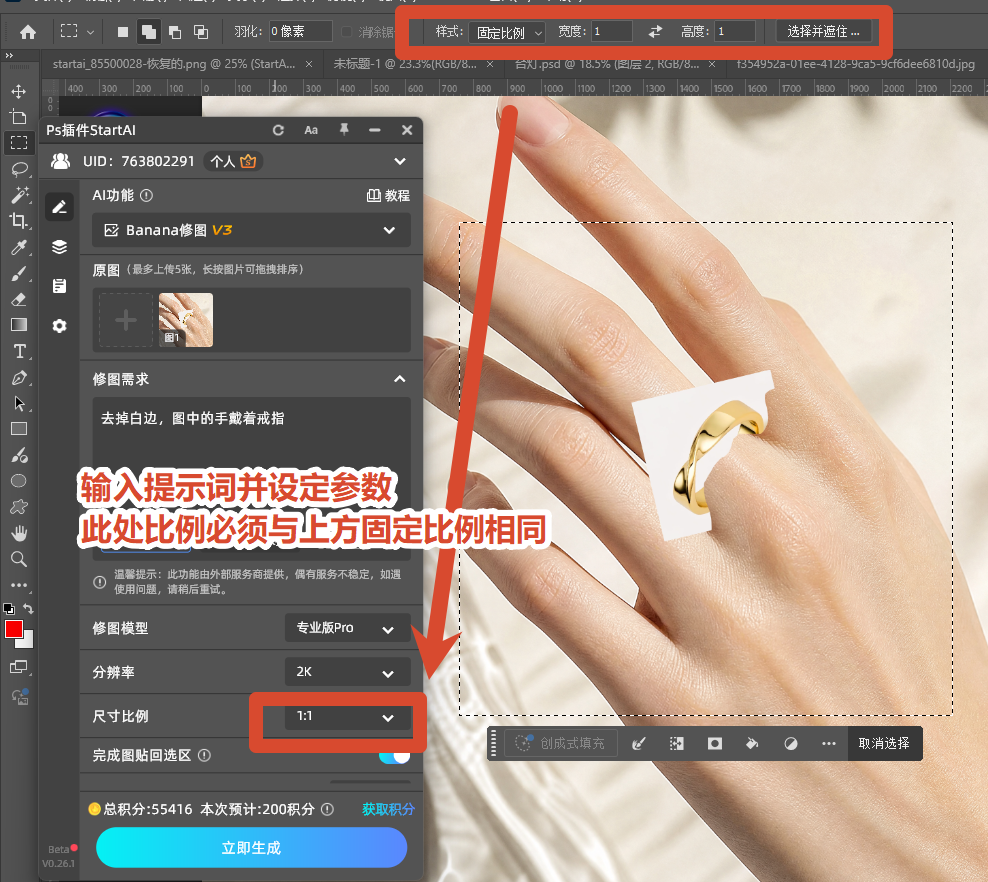Open 分辨率 2K dropdown
Screen dimensions: 988x882
347,672
